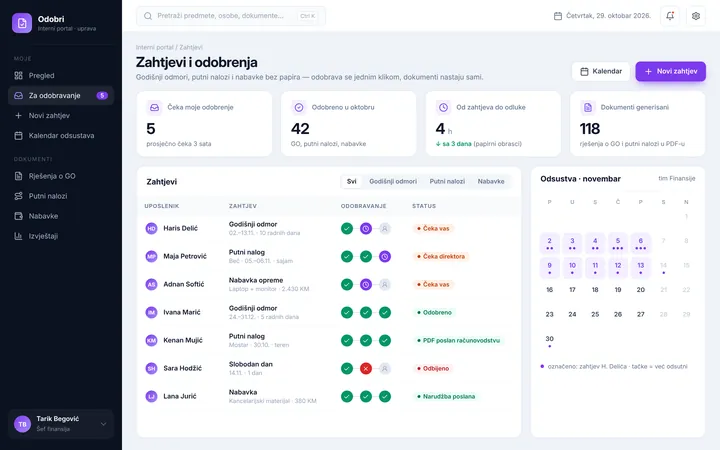This screenshot has height=450, width=720.
Task: Click the purple Novi zahtjev button
Action: (x=670, y=71)
